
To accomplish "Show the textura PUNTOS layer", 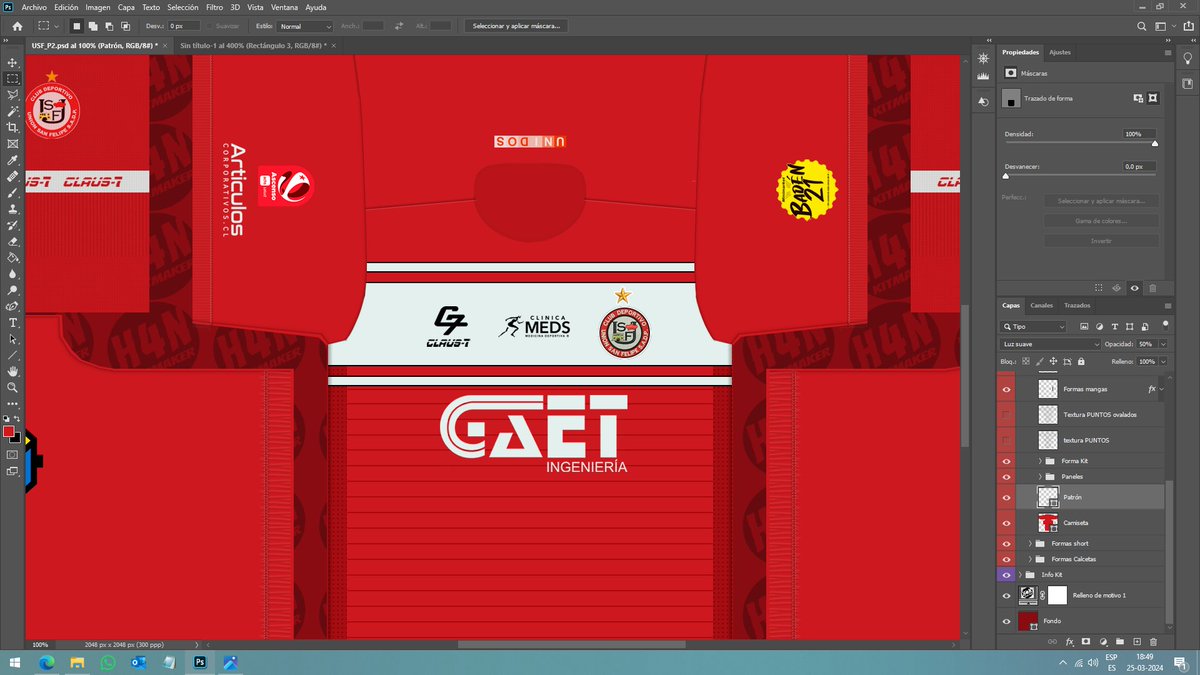I will 1007,440.
